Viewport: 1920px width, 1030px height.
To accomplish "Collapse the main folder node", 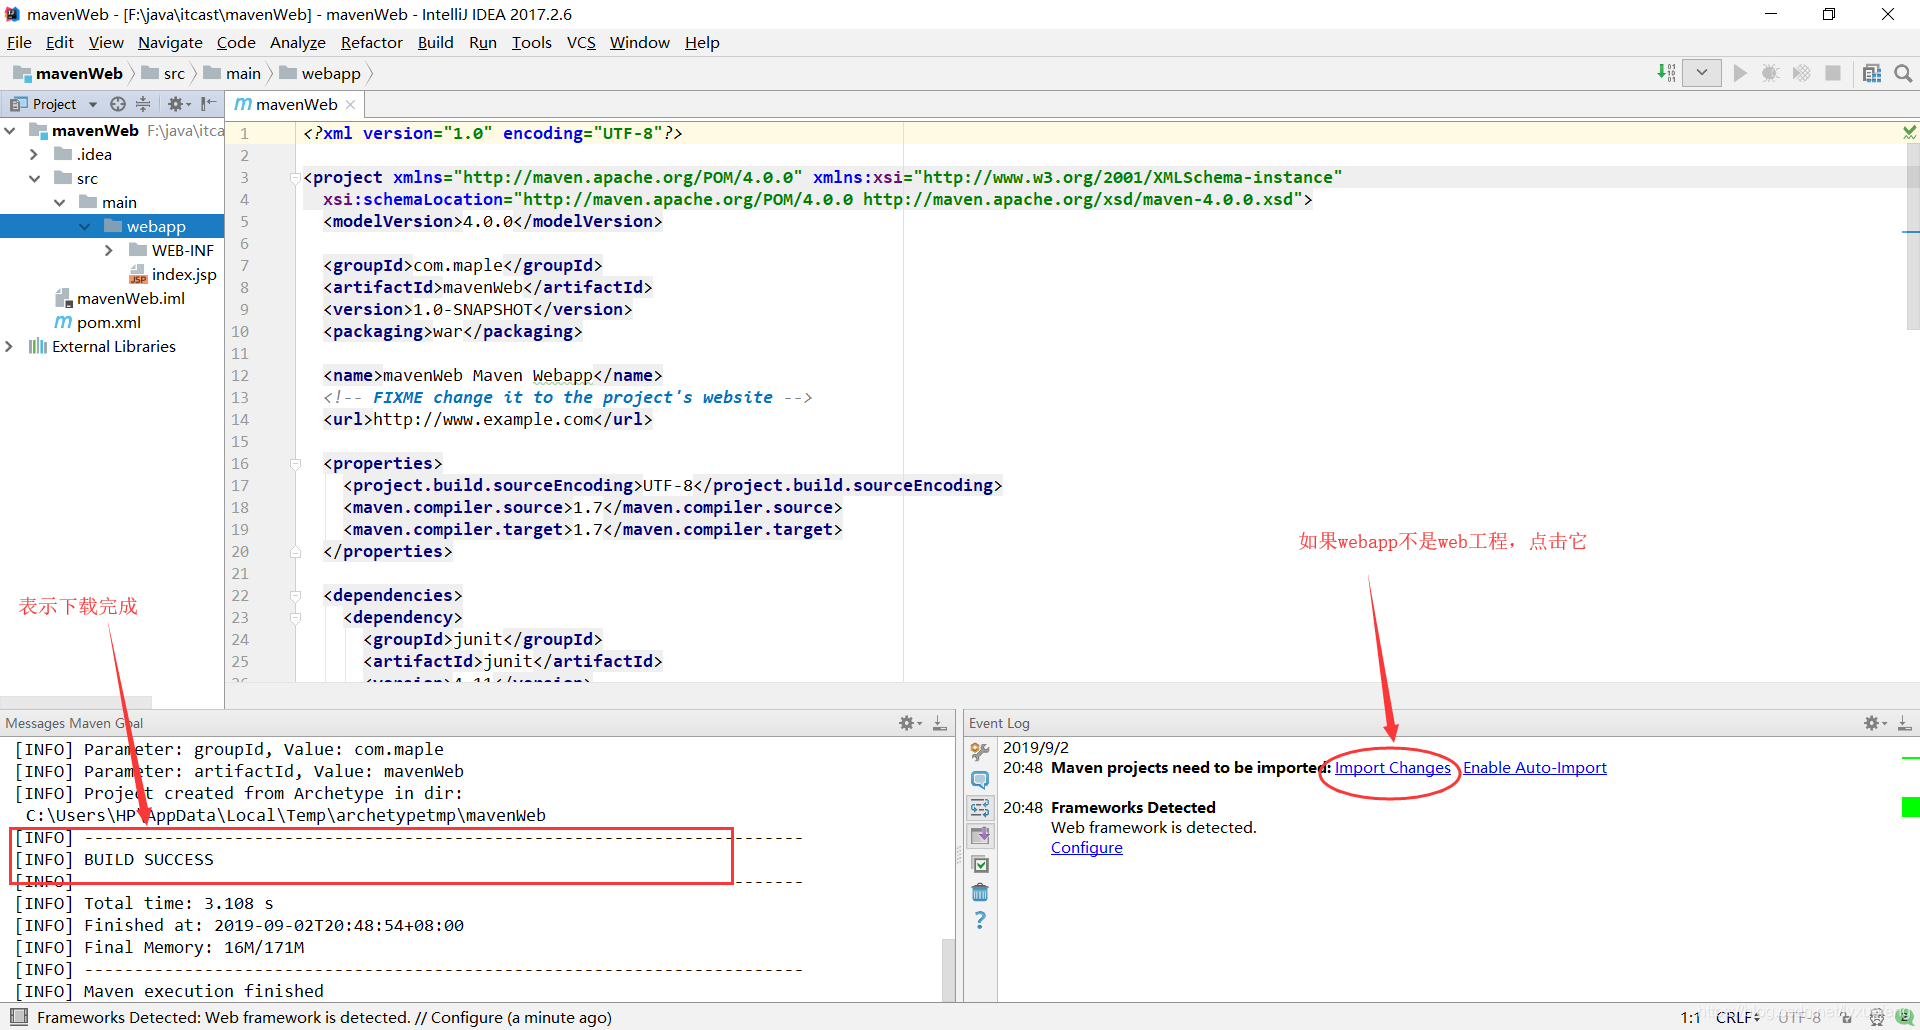I will point(59,202).
